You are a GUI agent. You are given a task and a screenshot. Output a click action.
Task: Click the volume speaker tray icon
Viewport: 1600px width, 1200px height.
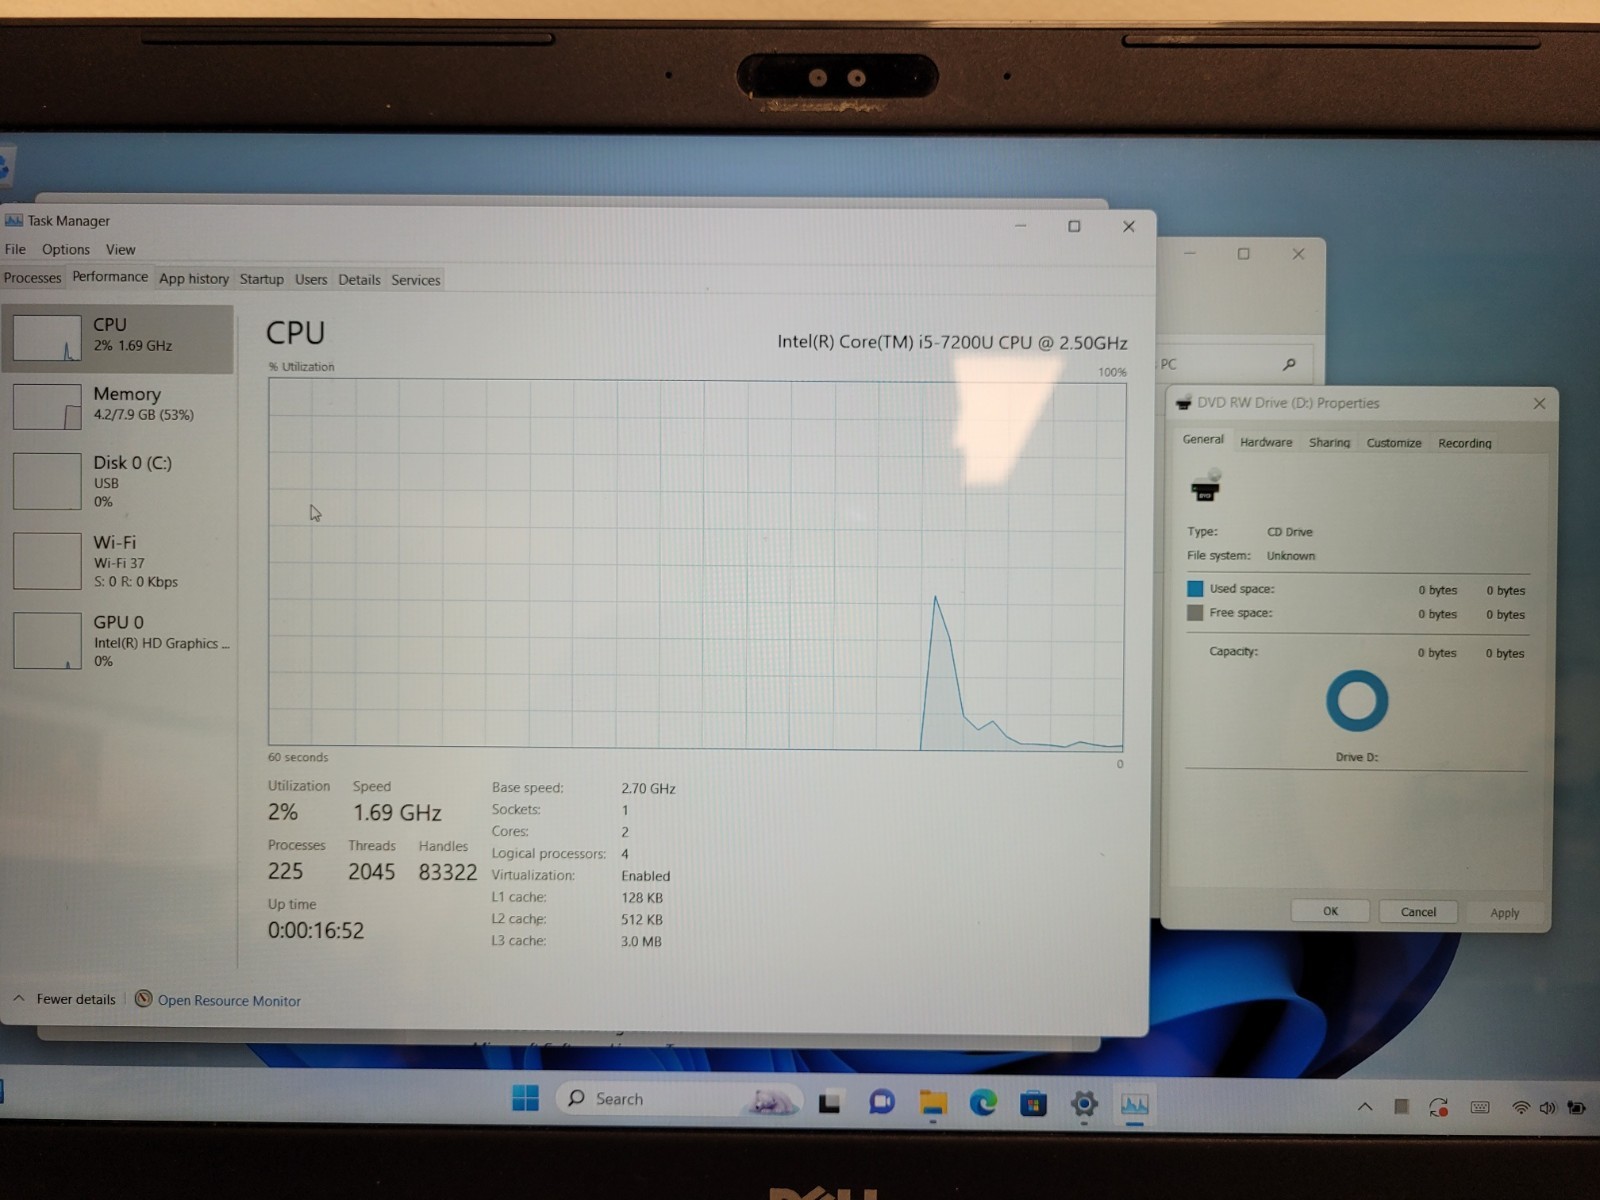(1548, 1108)
